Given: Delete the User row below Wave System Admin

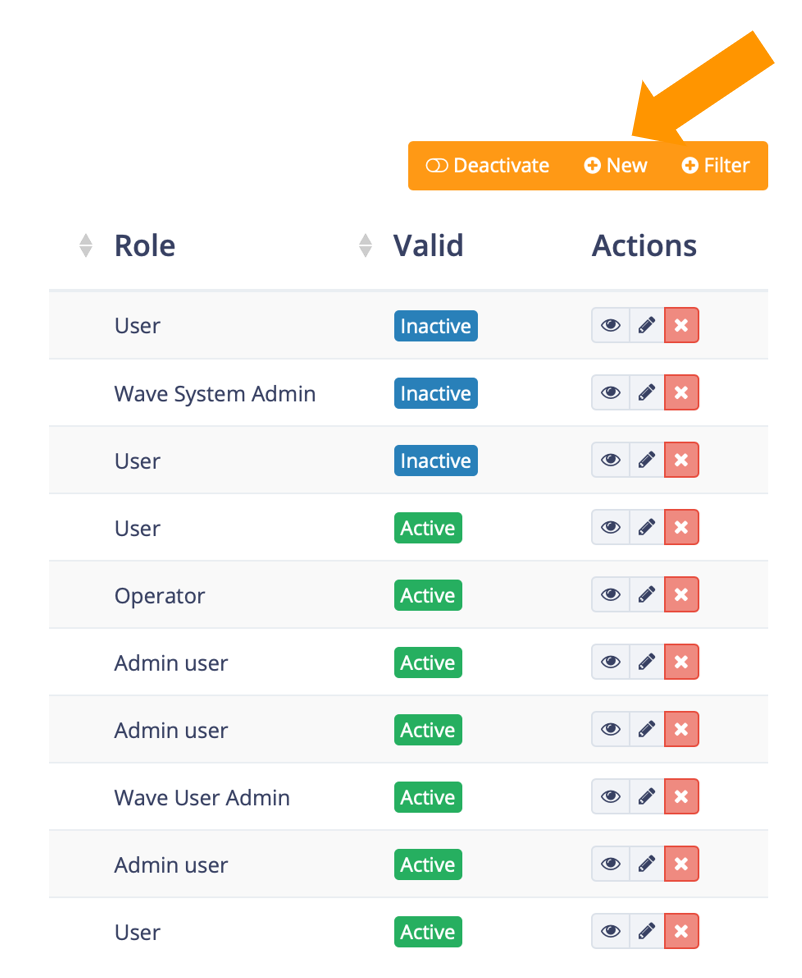Looking at the screenshot, I should (x=681, y=460).
